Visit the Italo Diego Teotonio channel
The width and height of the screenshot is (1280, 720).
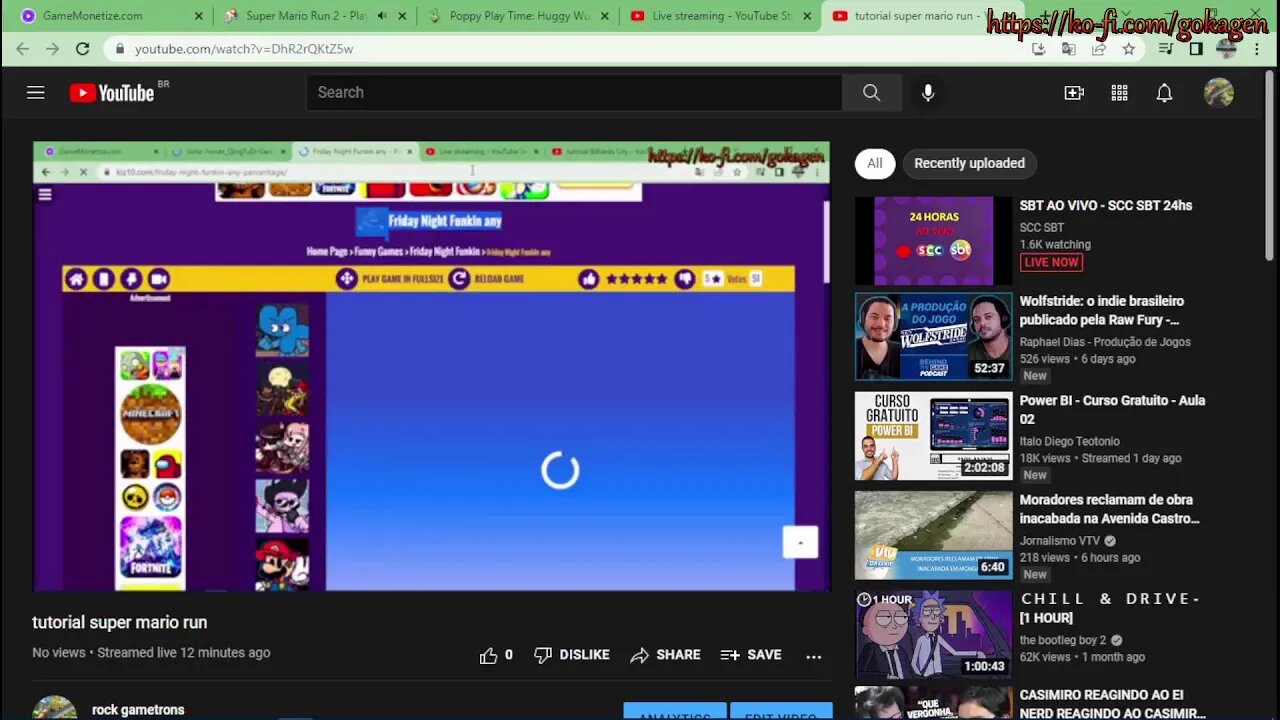[x=1070, y=441]
